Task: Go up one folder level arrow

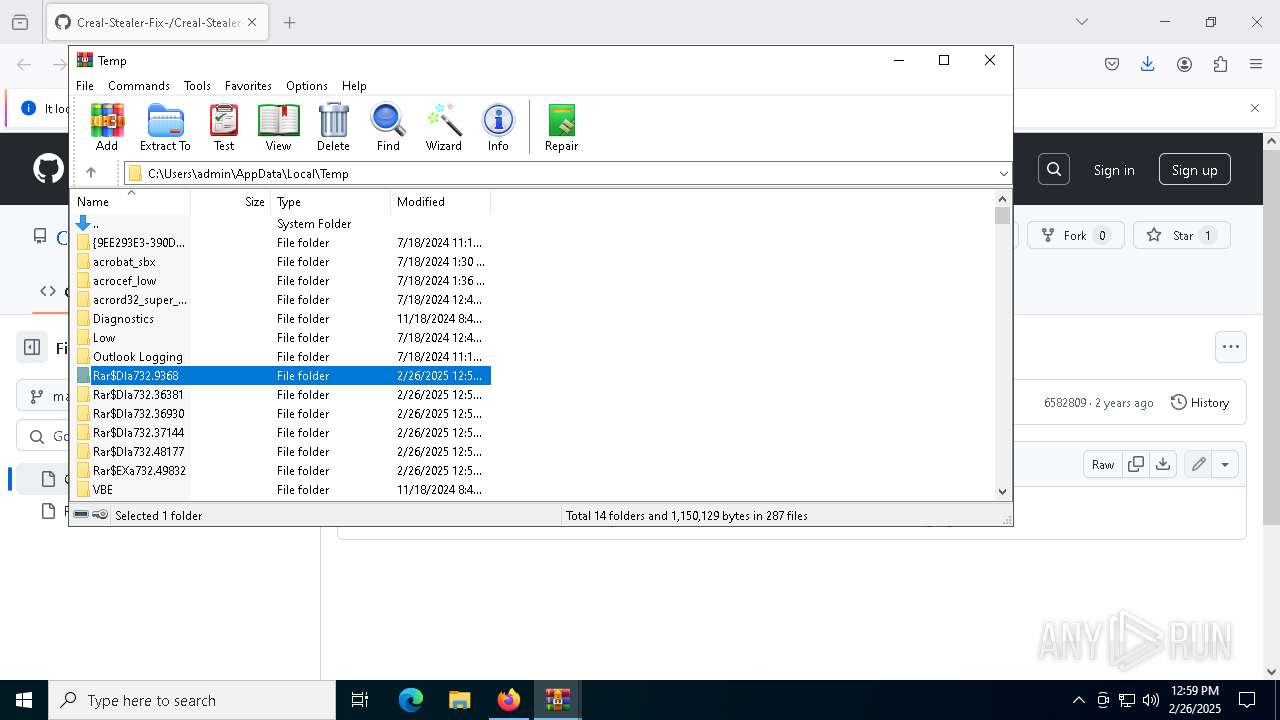Action: (x=91, y=173)
